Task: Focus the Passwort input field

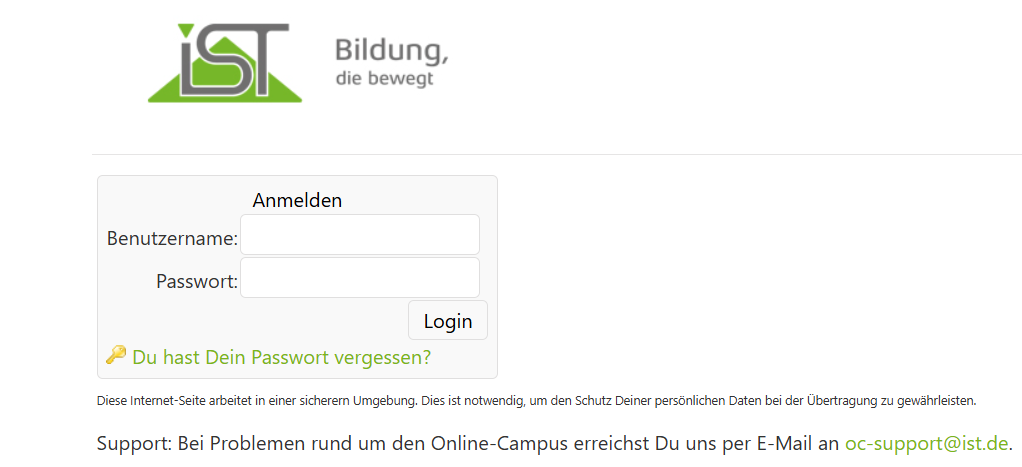Action: click(359, 278)
